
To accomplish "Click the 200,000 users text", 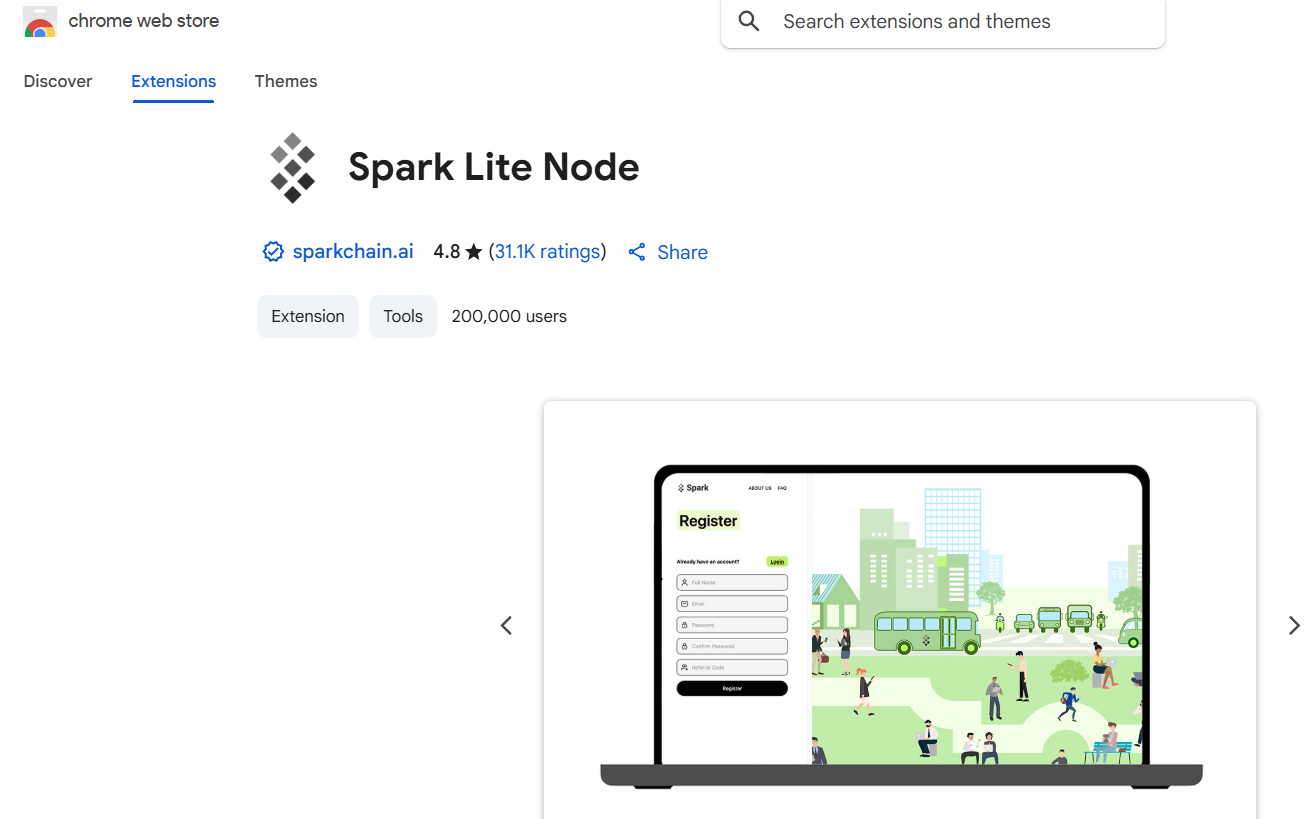I will 509,317.
